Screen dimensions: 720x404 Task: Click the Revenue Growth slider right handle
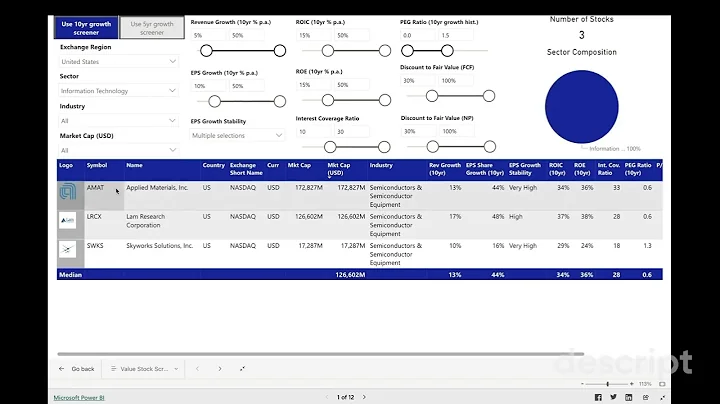click(x=280, y=50)
